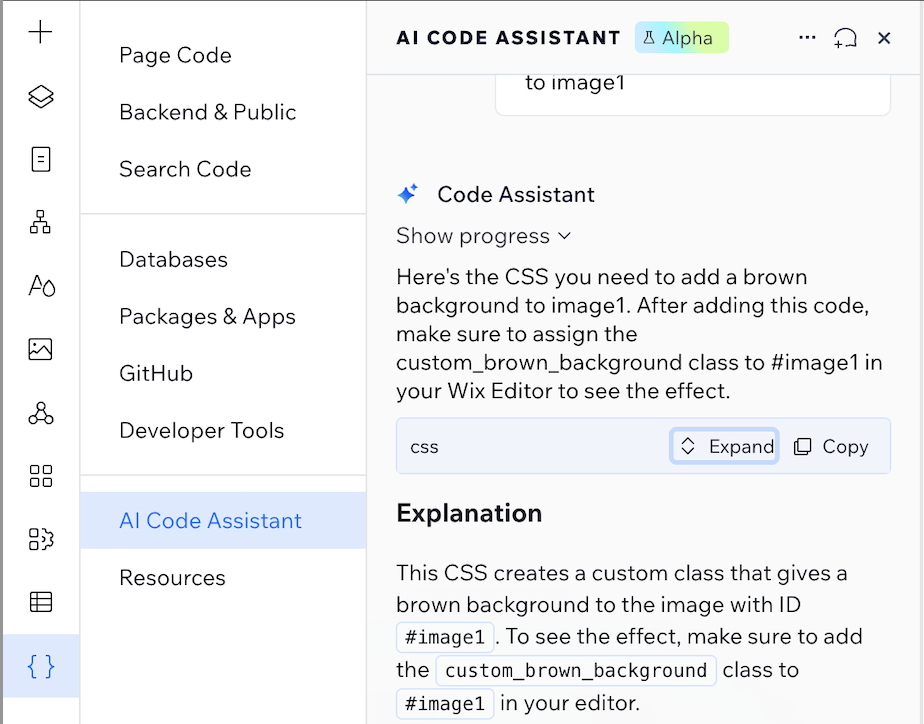Viewport: 924px width, 724px height.
Task: Select Search Code menu item
Action: [x=185, y=169]
